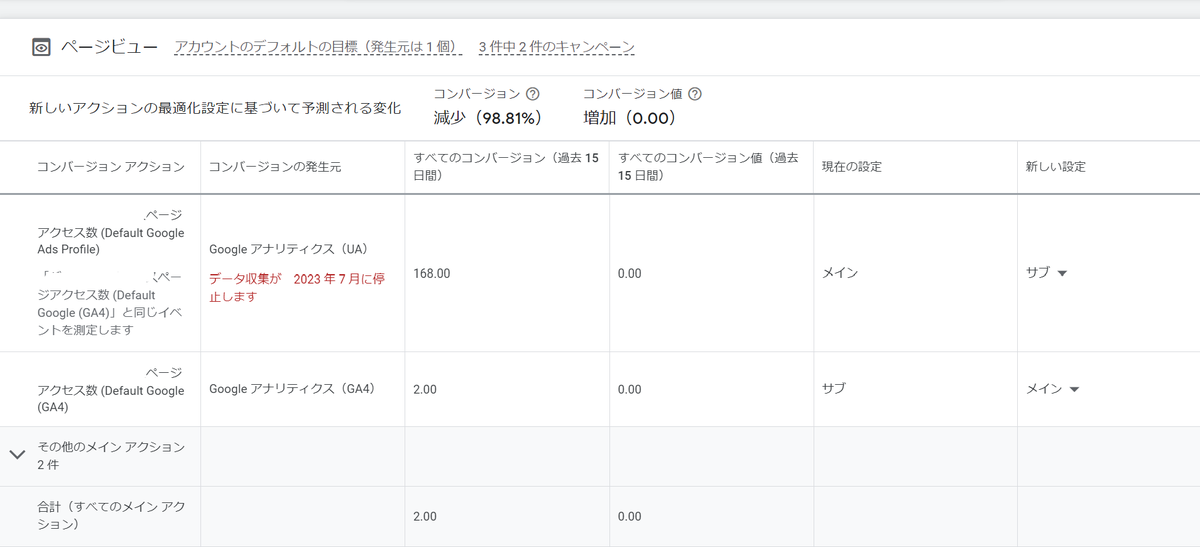Click すべてのコンバージョン値 column header
This screenshot has width=1200, height=547.
(708, 167)
